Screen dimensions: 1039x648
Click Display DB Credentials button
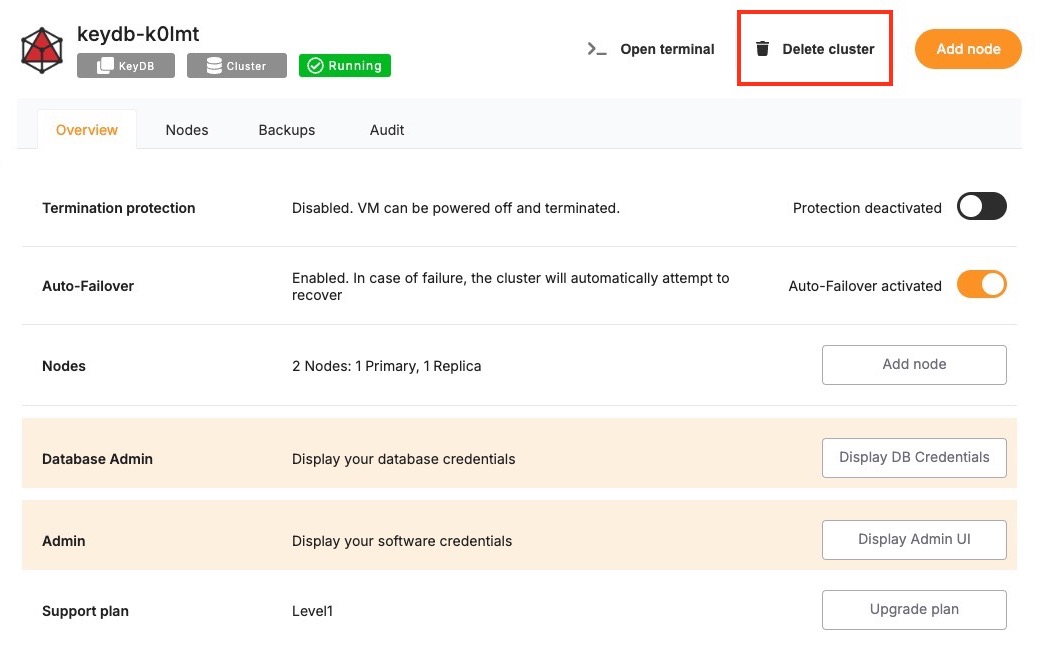tap(914, 458)
